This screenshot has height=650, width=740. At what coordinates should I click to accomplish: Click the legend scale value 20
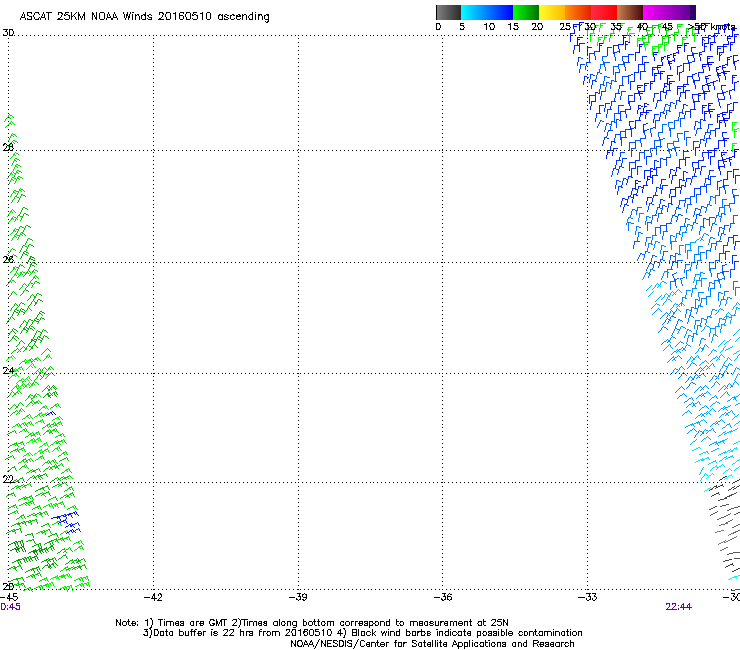[x=537, y=27]
